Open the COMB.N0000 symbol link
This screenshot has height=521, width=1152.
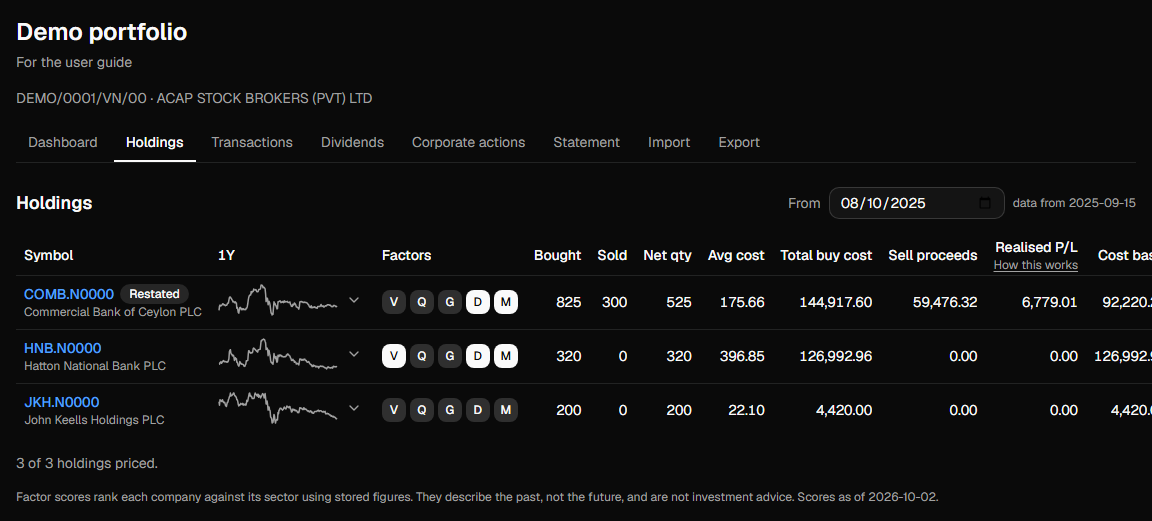tap(69, 294)
